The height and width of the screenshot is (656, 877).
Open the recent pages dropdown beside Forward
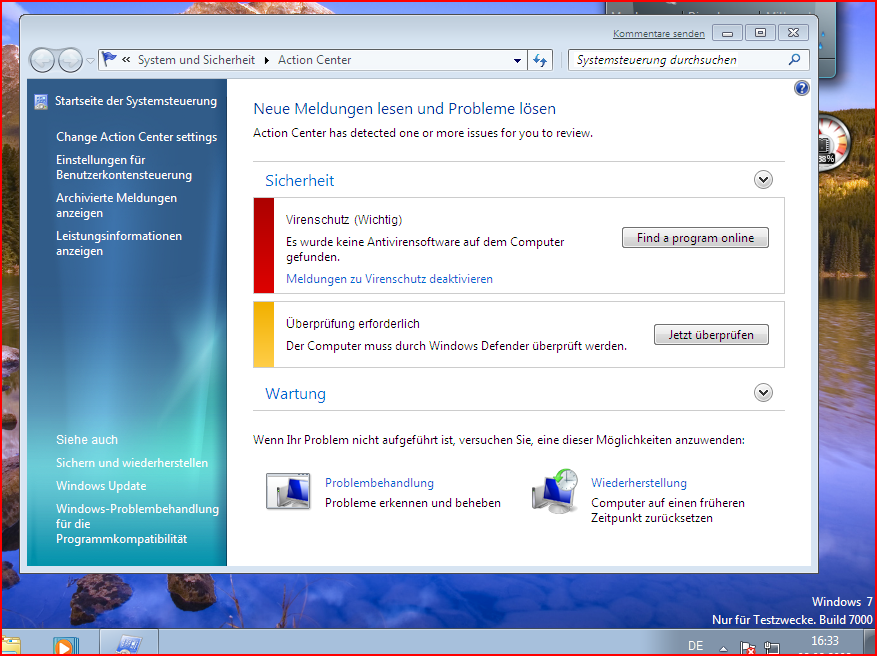(x=90, y=60)
